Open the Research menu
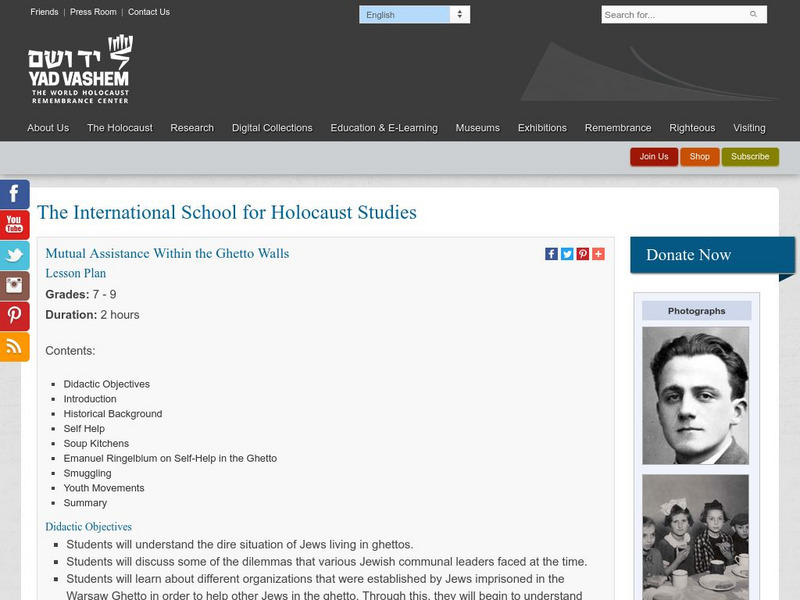 coord(192,128)
